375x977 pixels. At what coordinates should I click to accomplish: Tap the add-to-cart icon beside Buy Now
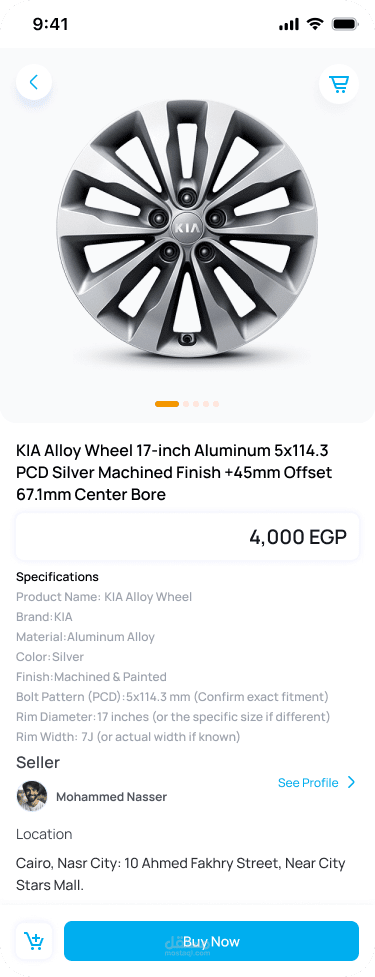click(x=34, y=940)
